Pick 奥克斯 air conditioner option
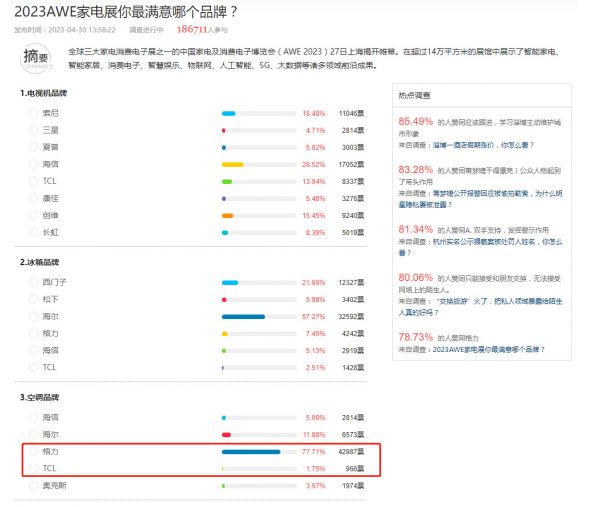This screenshot has width=600, height=507. [33, 485]
